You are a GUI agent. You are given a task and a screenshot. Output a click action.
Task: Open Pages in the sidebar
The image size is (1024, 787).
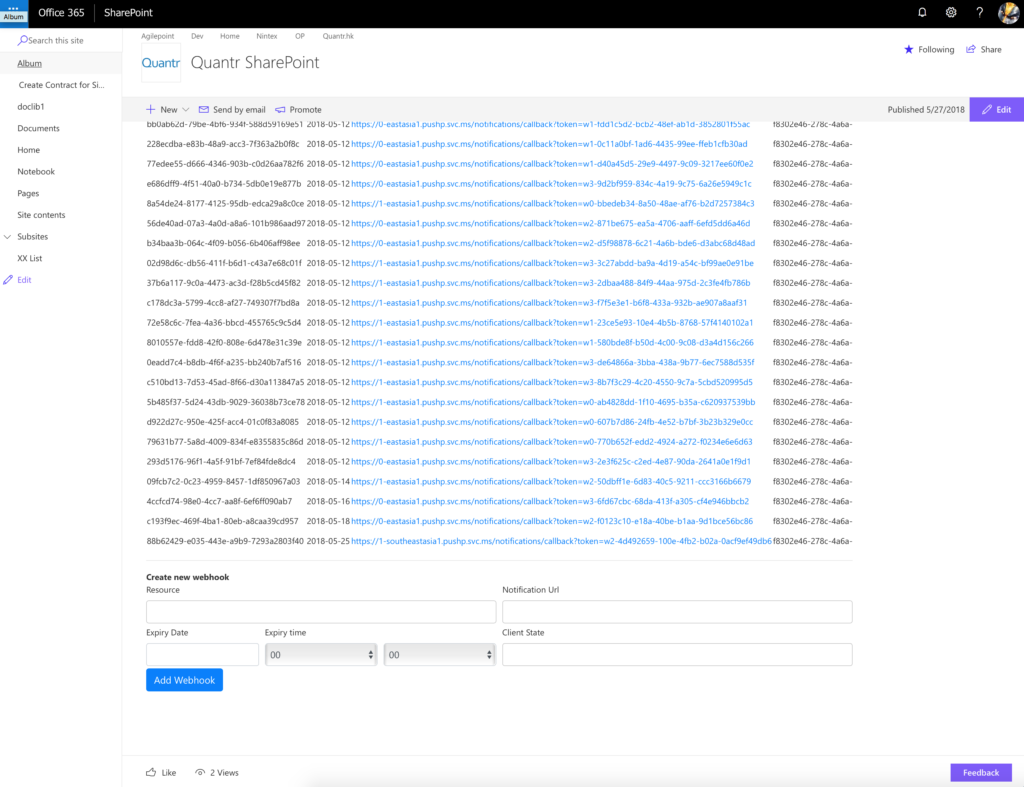click(x=28, y=194)
